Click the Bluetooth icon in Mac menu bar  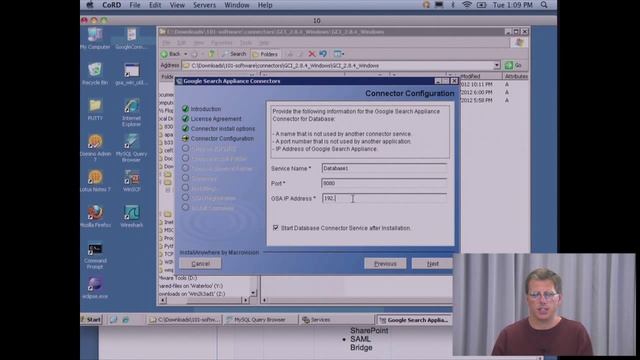coord(453,5)
